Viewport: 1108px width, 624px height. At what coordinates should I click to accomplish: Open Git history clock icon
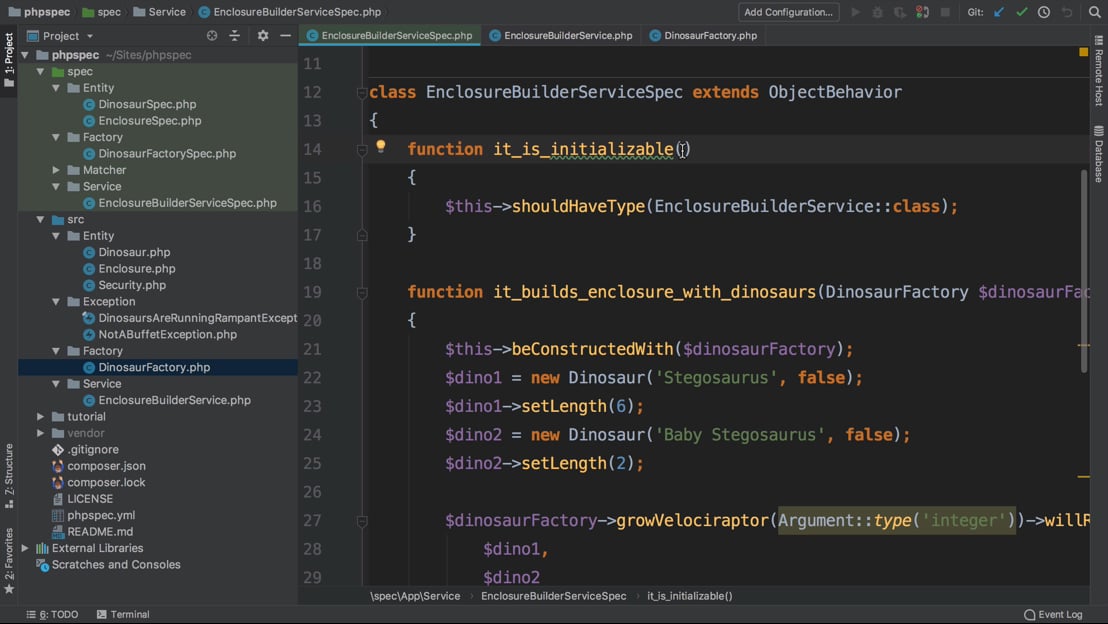(1044, 12)
